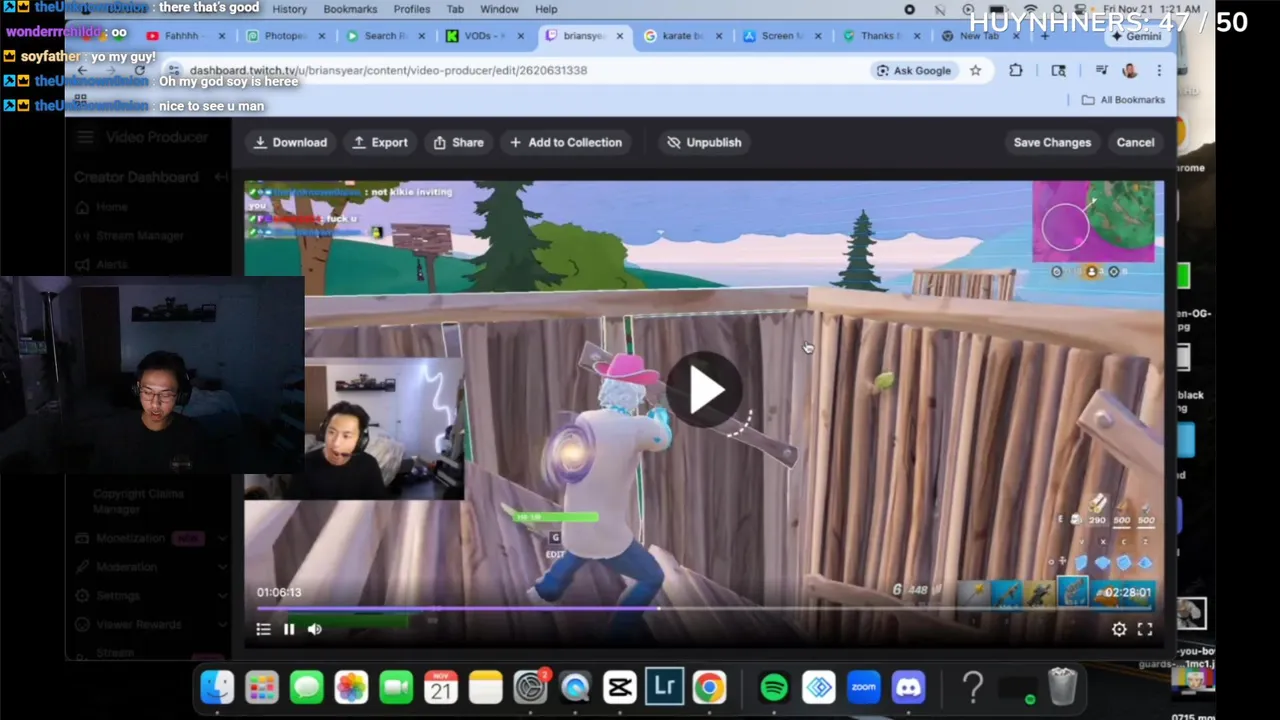The width and height of the screenshot is (1280, 720).
Task: Click Save Changes
Action: (x=1052, y=142)
